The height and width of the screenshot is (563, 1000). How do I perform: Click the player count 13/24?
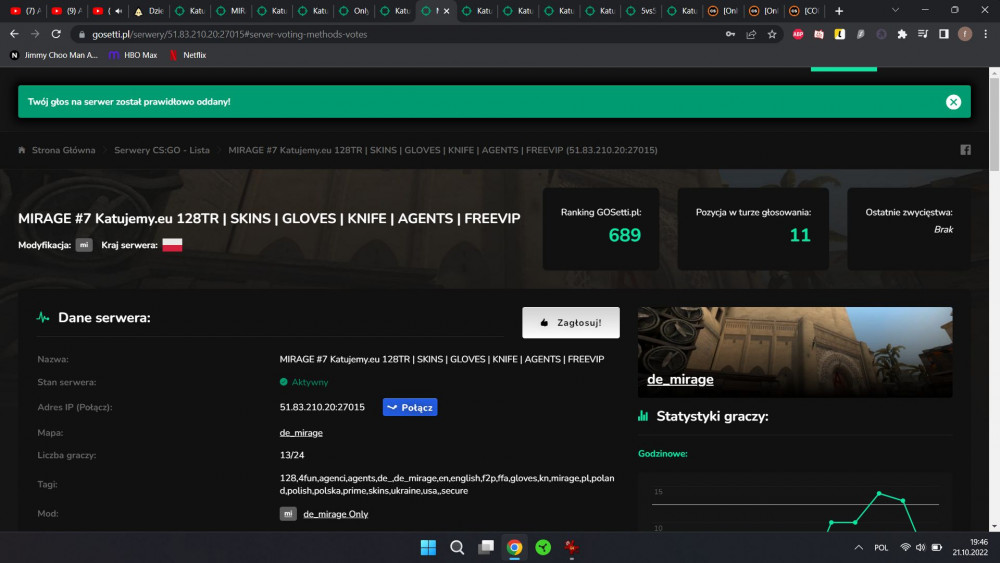tap(291, 455)
